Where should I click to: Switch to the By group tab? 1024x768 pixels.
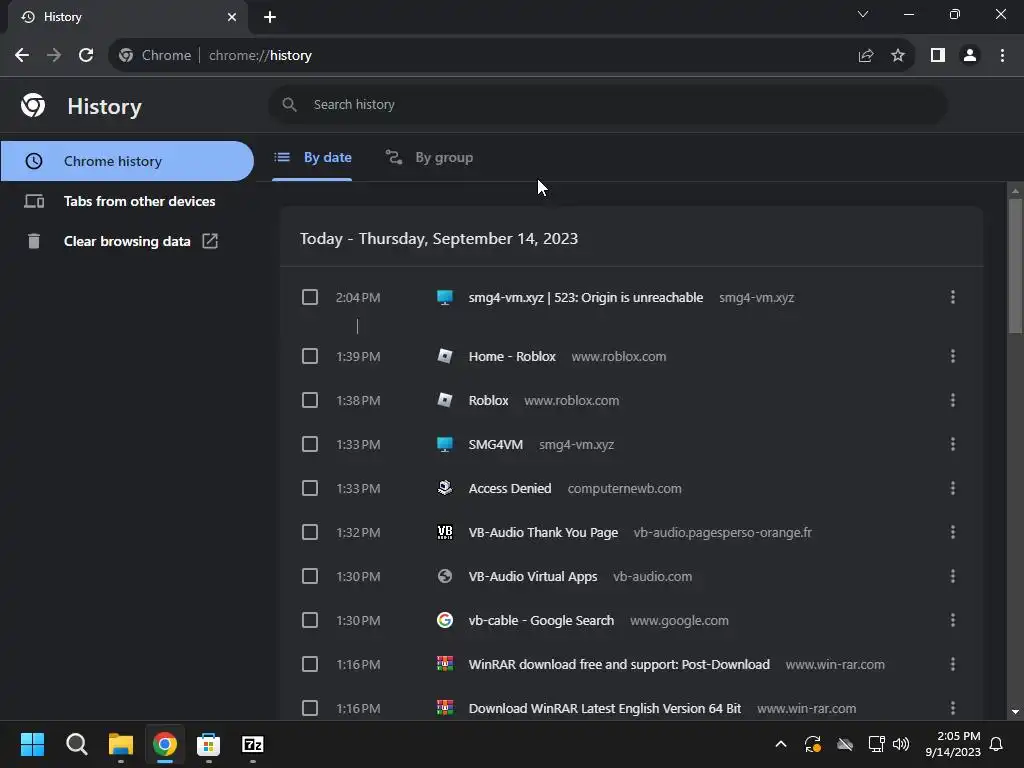click(430, 157)
